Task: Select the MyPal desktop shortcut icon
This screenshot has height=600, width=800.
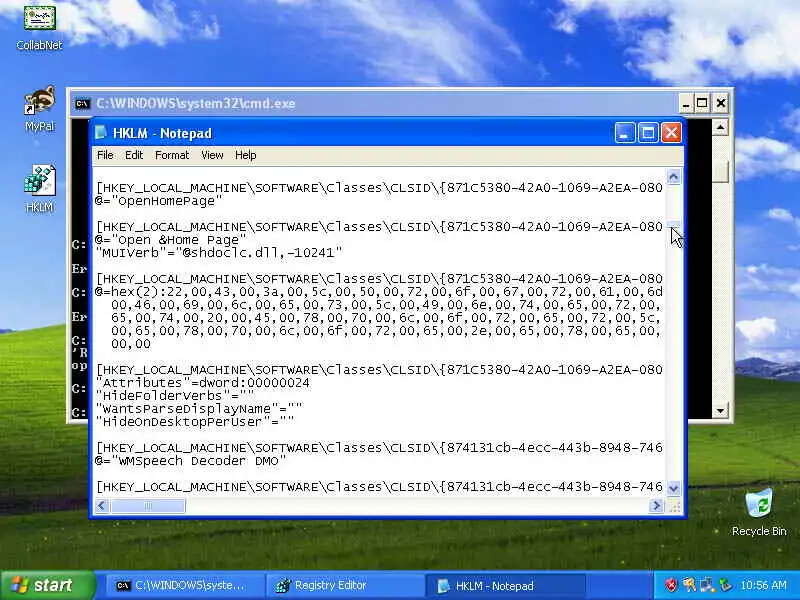Action: pyautogui.click(x=39, y=109)
